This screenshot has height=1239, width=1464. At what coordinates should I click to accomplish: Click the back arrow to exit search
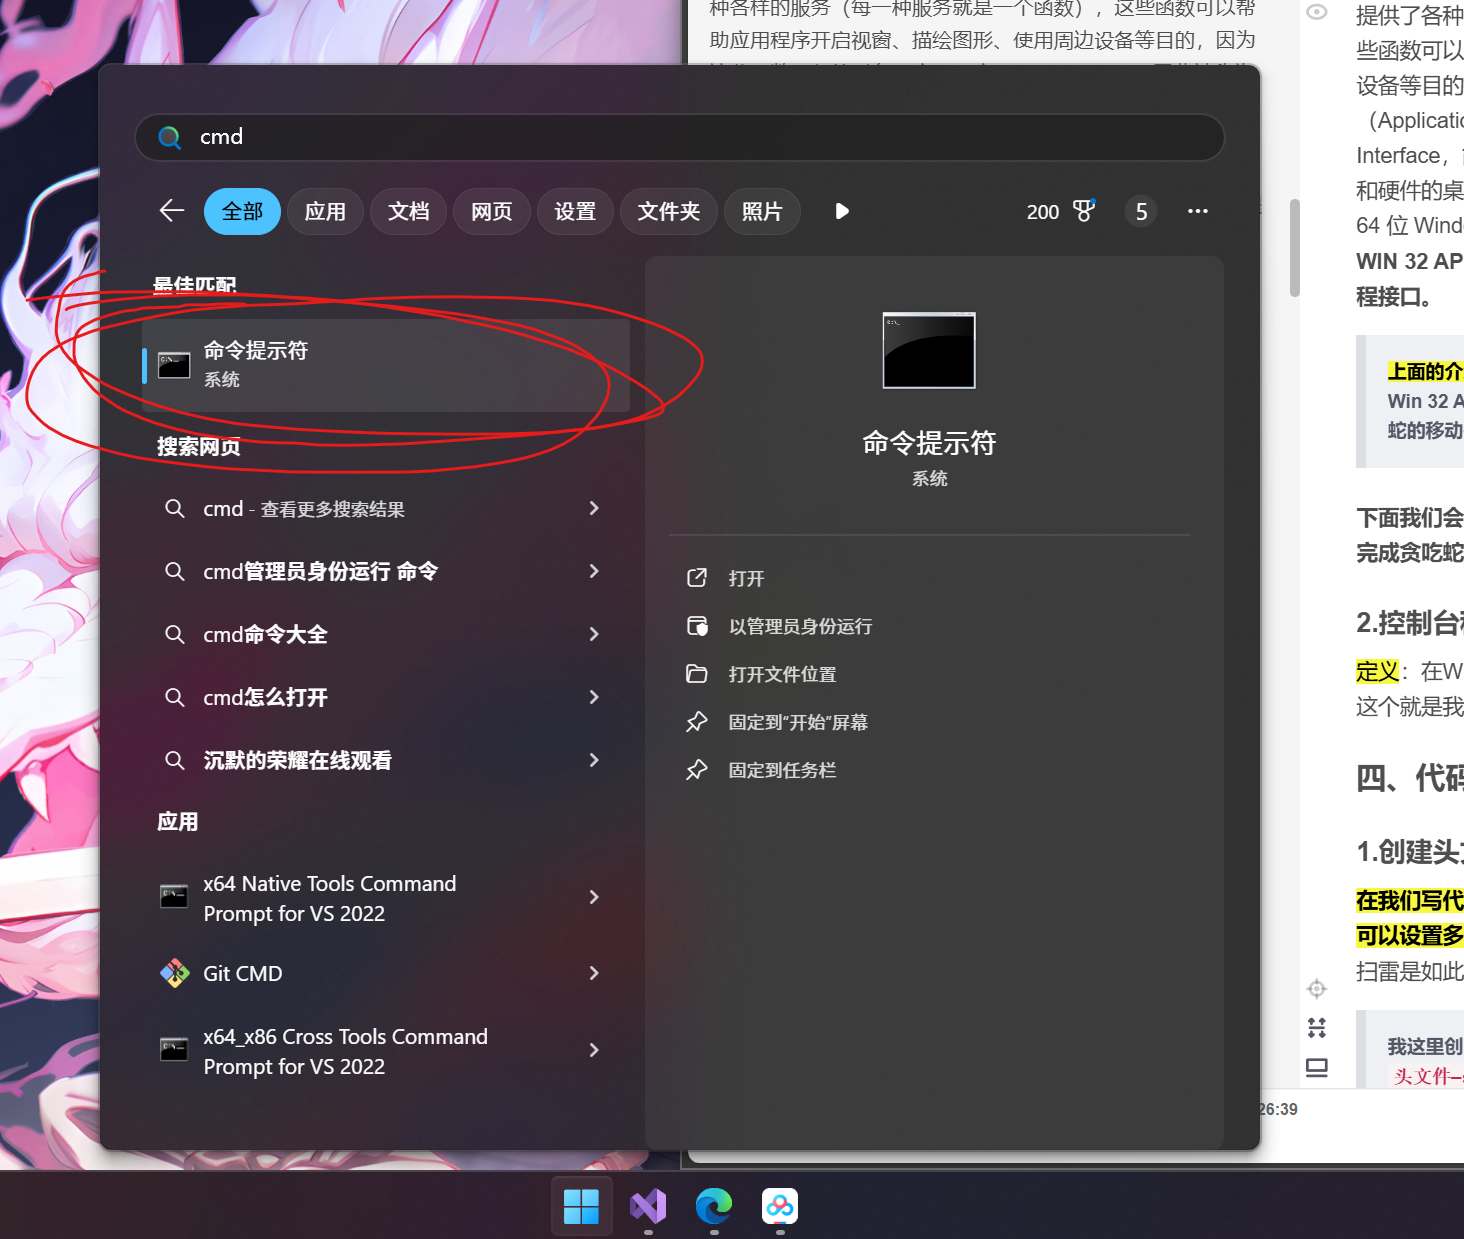tap(171, 211)
